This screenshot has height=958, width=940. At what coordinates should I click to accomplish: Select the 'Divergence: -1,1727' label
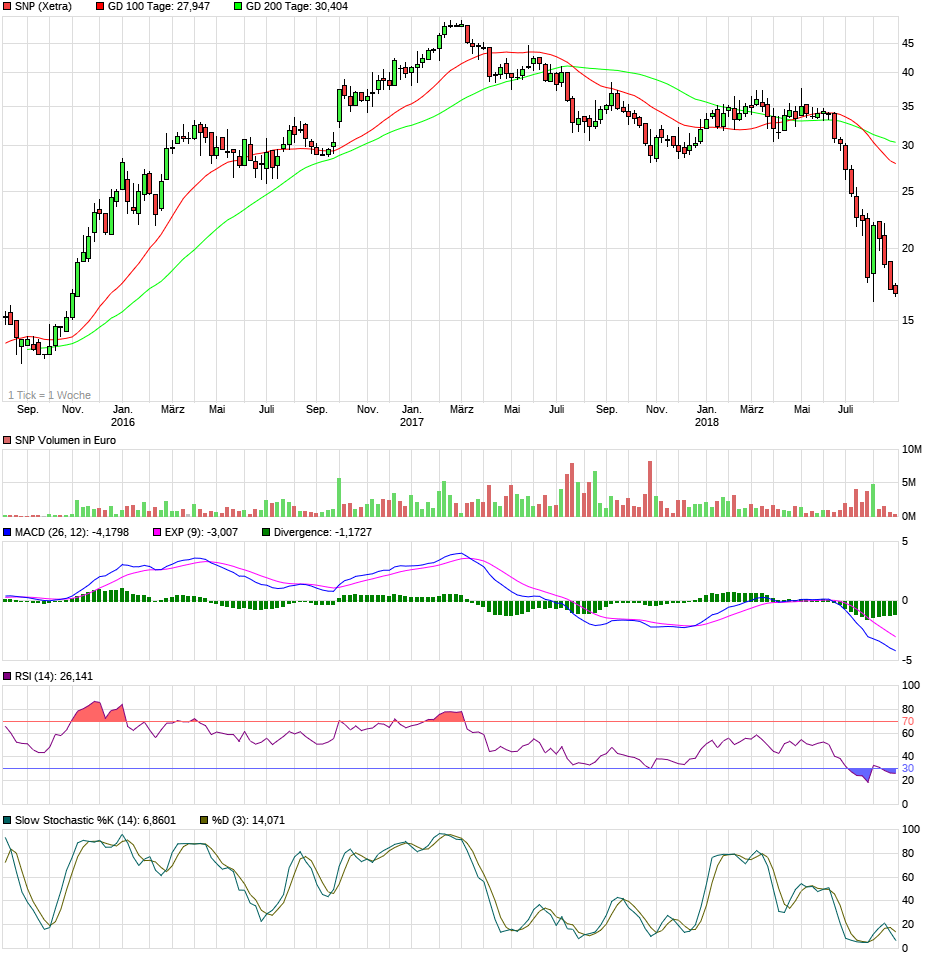[322, 533]
